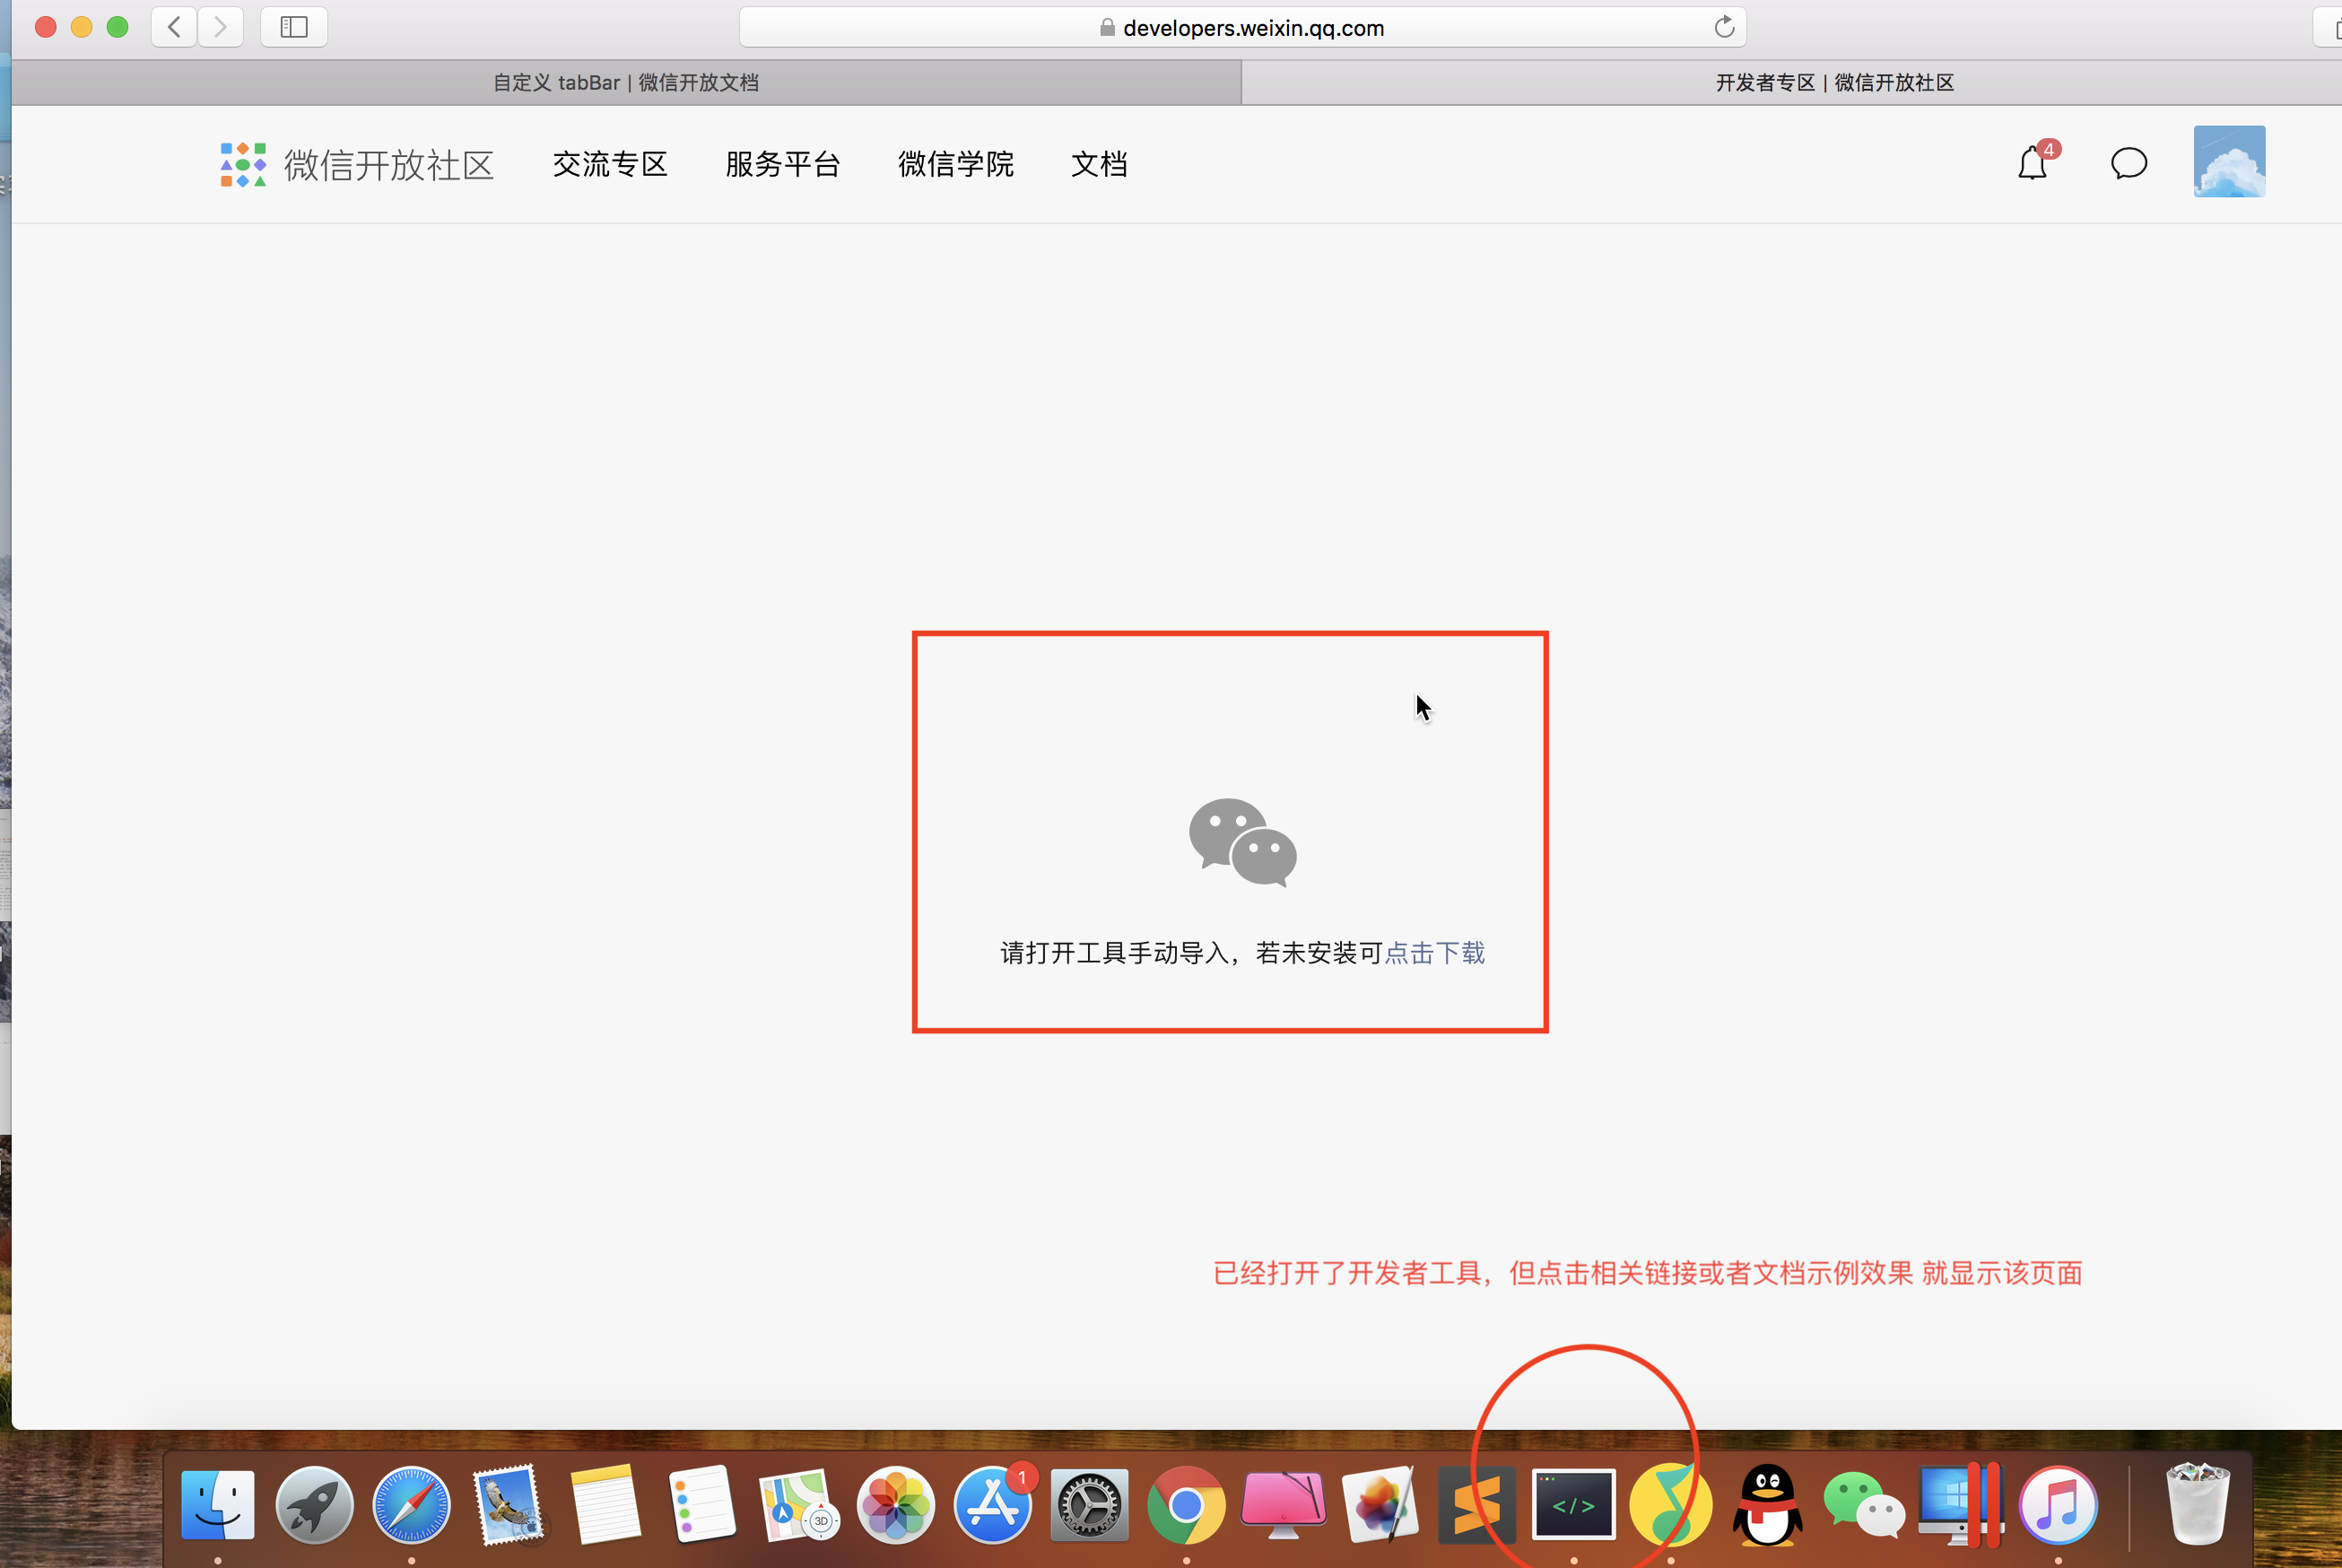Viewport: 2342px width, 1568px height.
Task: Click the gray WeChat icon in center
Action: [x=1242, y=842]
